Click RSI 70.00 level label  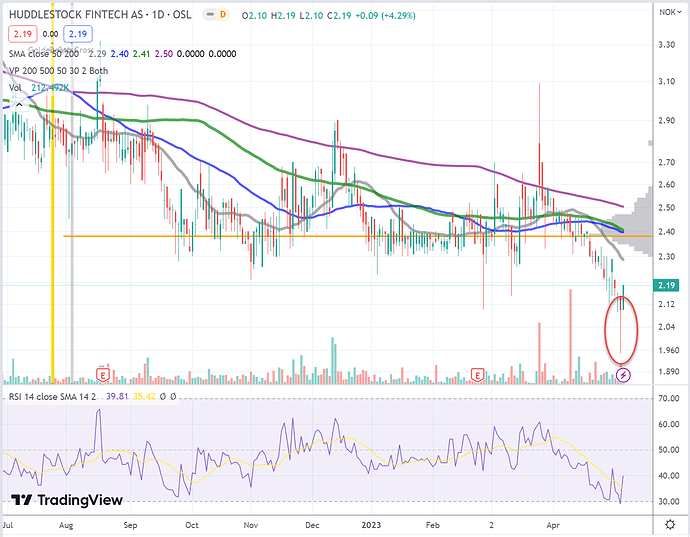pyautogui.click(x=668, y=398)
